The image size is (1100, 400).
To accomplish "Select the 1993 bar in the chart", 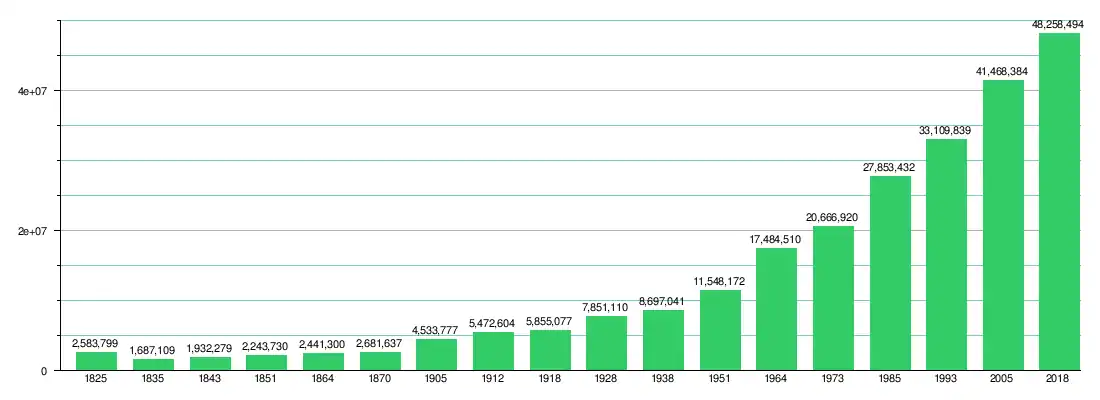I will click(946, 255).
